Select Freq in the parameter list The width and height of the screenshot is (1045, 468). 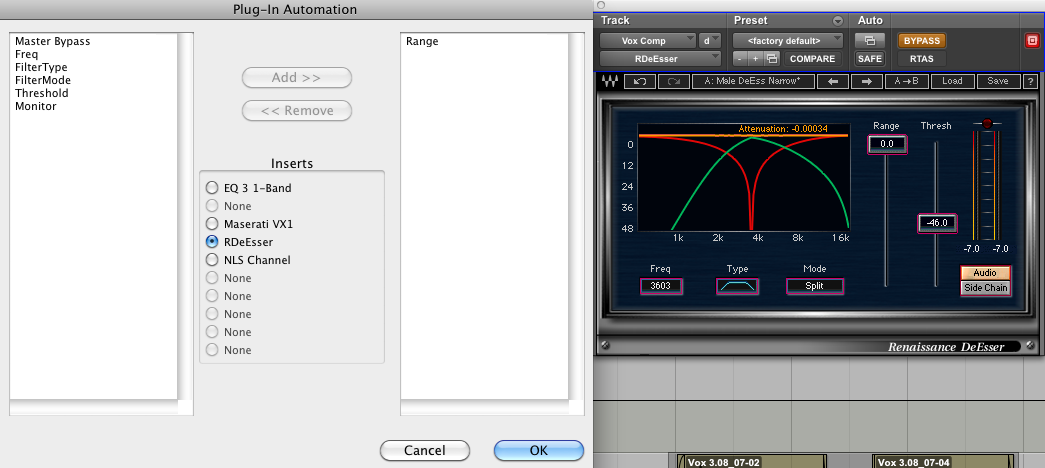click(27, 54)
